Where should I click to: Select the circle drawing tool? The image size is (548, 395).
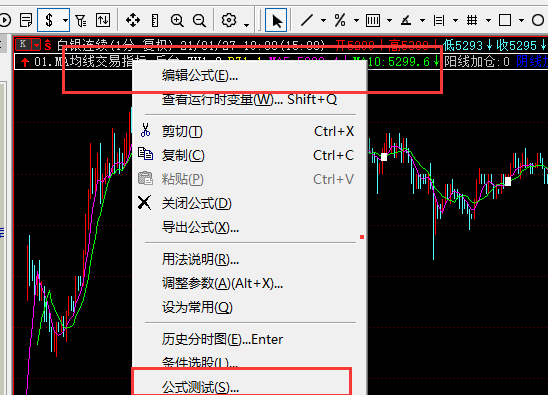click(538, 20)
